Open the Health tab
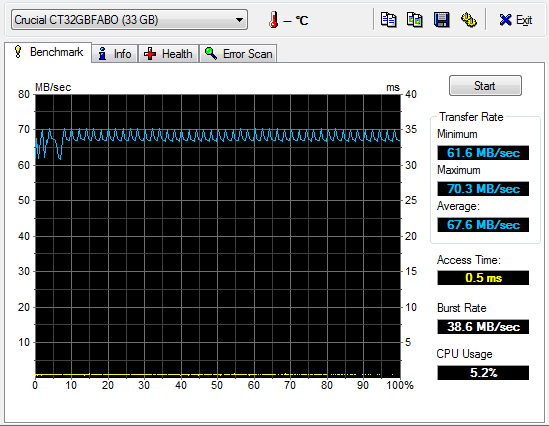549x426 pixels. tap(168, 54)
